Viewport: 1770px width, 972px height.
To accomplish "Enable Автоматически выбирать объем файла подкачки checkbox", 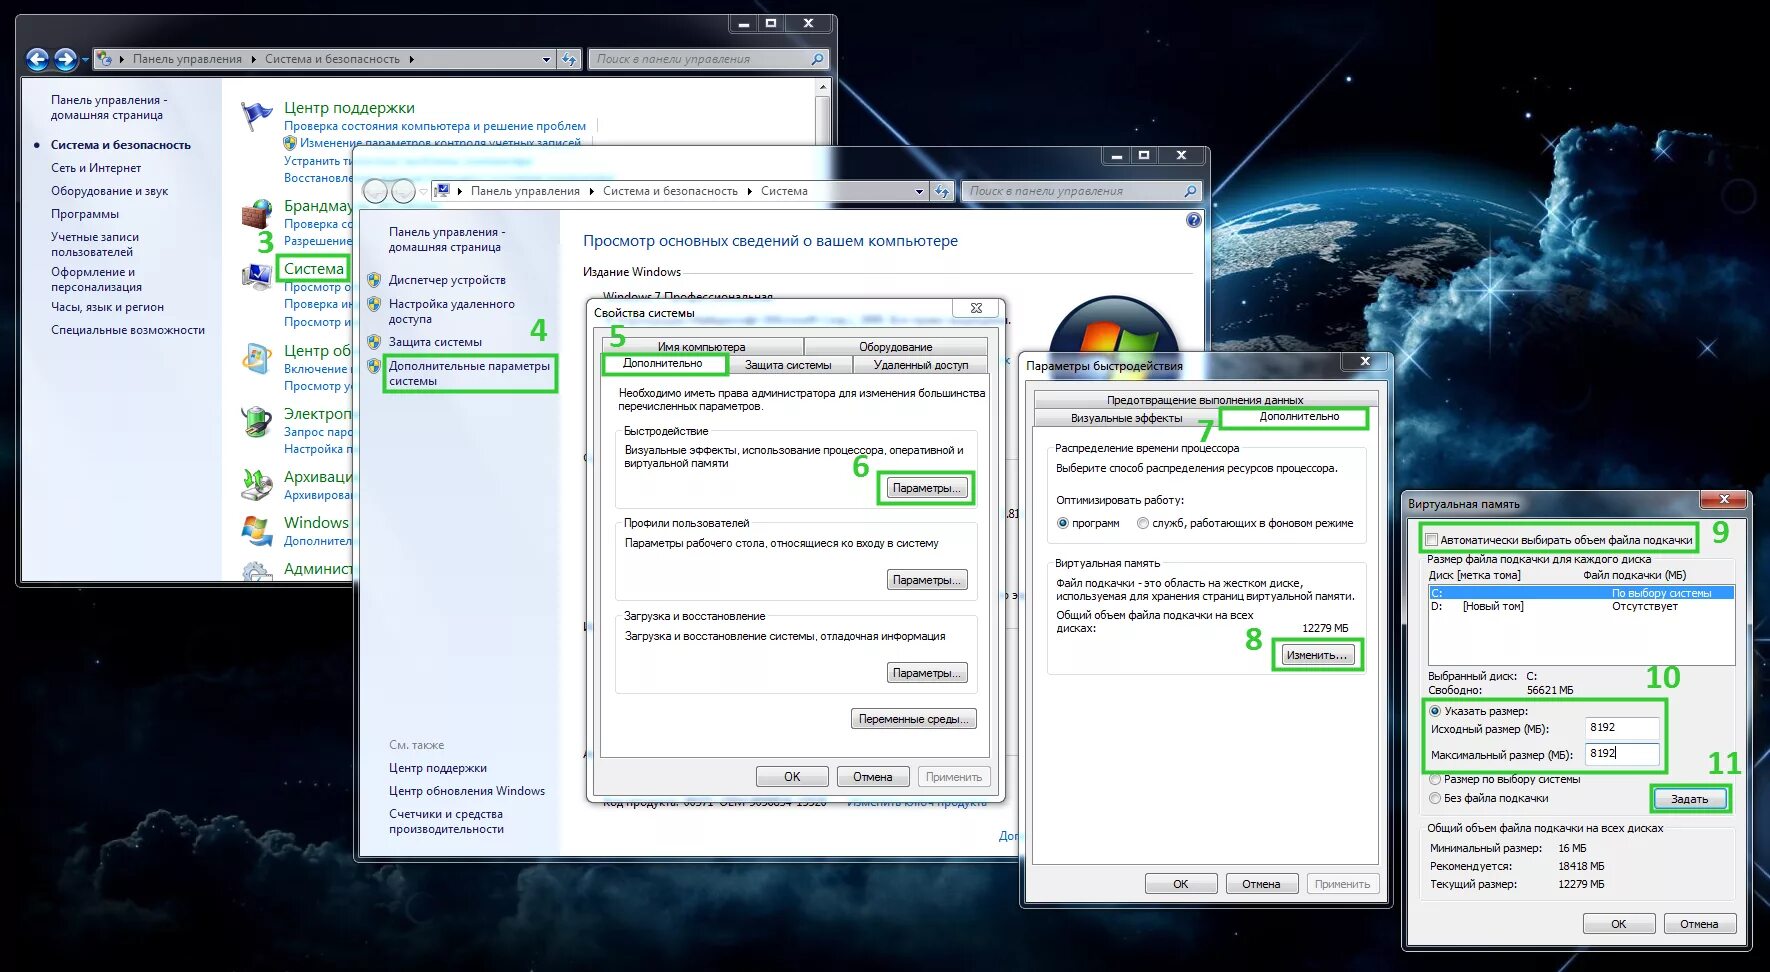I will coord(1432,540).
